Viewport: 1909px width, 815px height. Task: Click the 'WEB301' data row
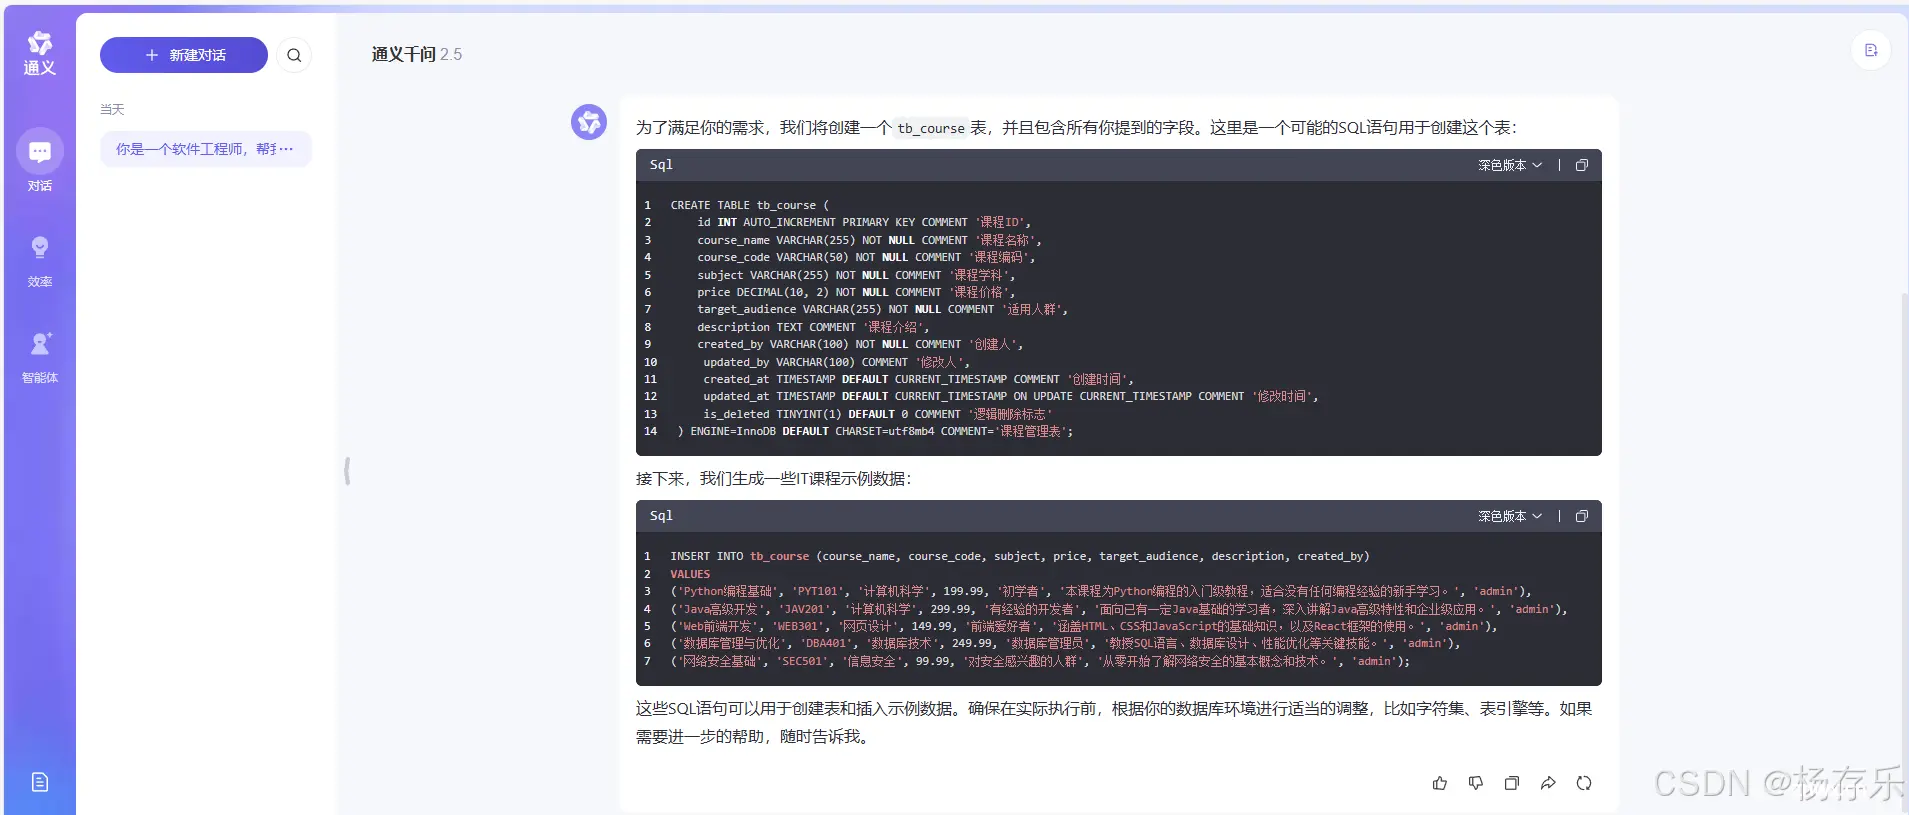click(x=1084, y=626)
